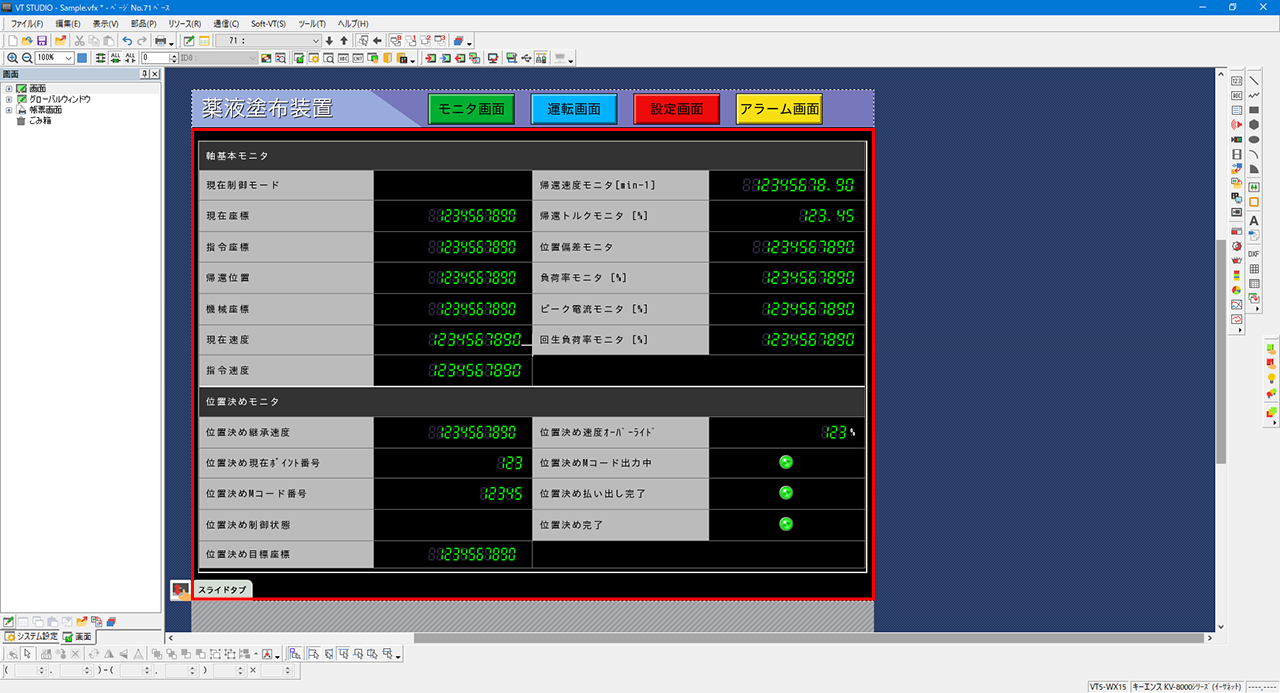1280x693 pixels.
Task: Open the 部品(P) menu
Action: tap(144, 23)
